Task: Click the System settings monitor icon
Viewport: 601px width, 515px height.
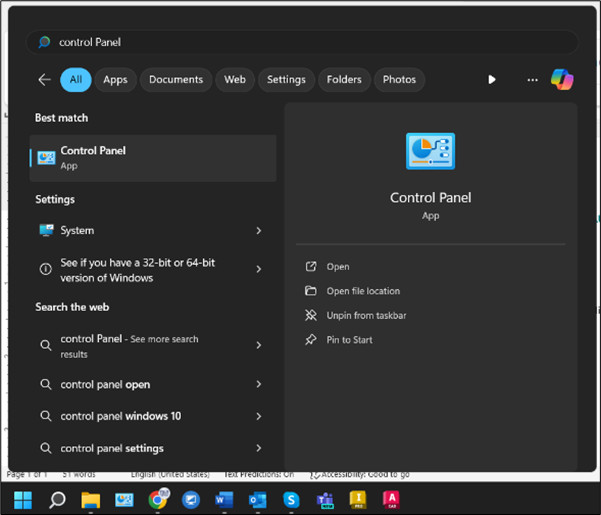Action: [x=46, y=230]
